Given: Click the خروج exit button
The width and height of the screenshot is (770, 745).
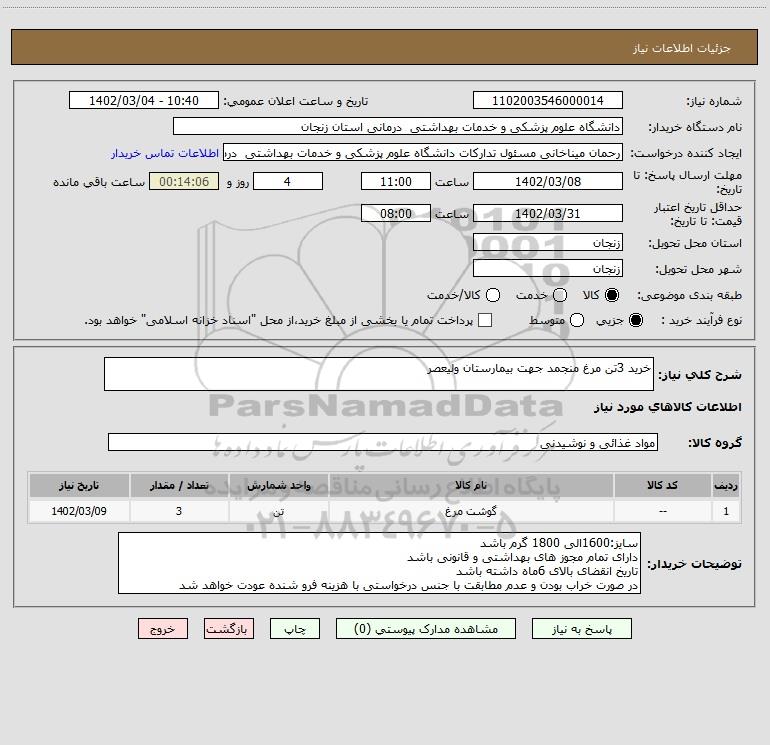Looking at the screenshot, I should click(163, 629).
